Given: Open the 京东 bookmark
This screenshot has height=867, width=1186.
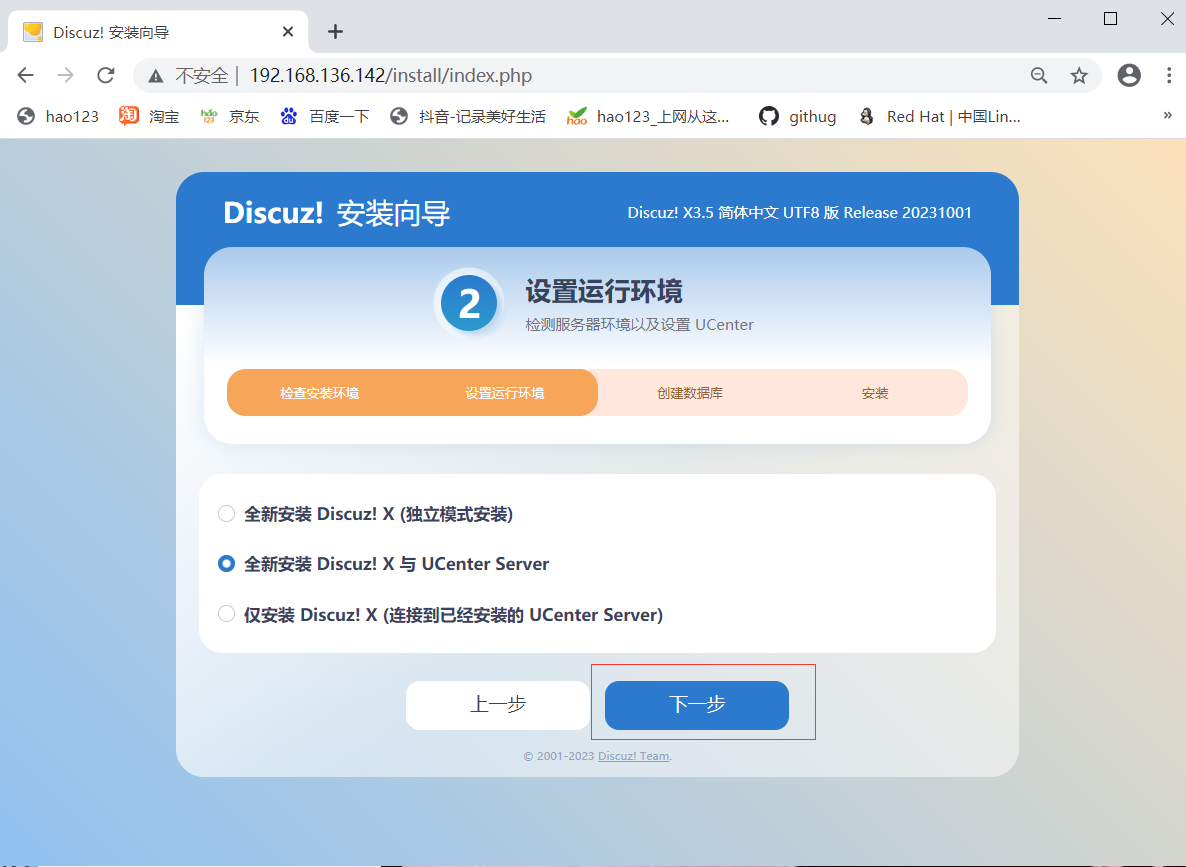Looking at the screenshot, I should click(x=229, y=117).
